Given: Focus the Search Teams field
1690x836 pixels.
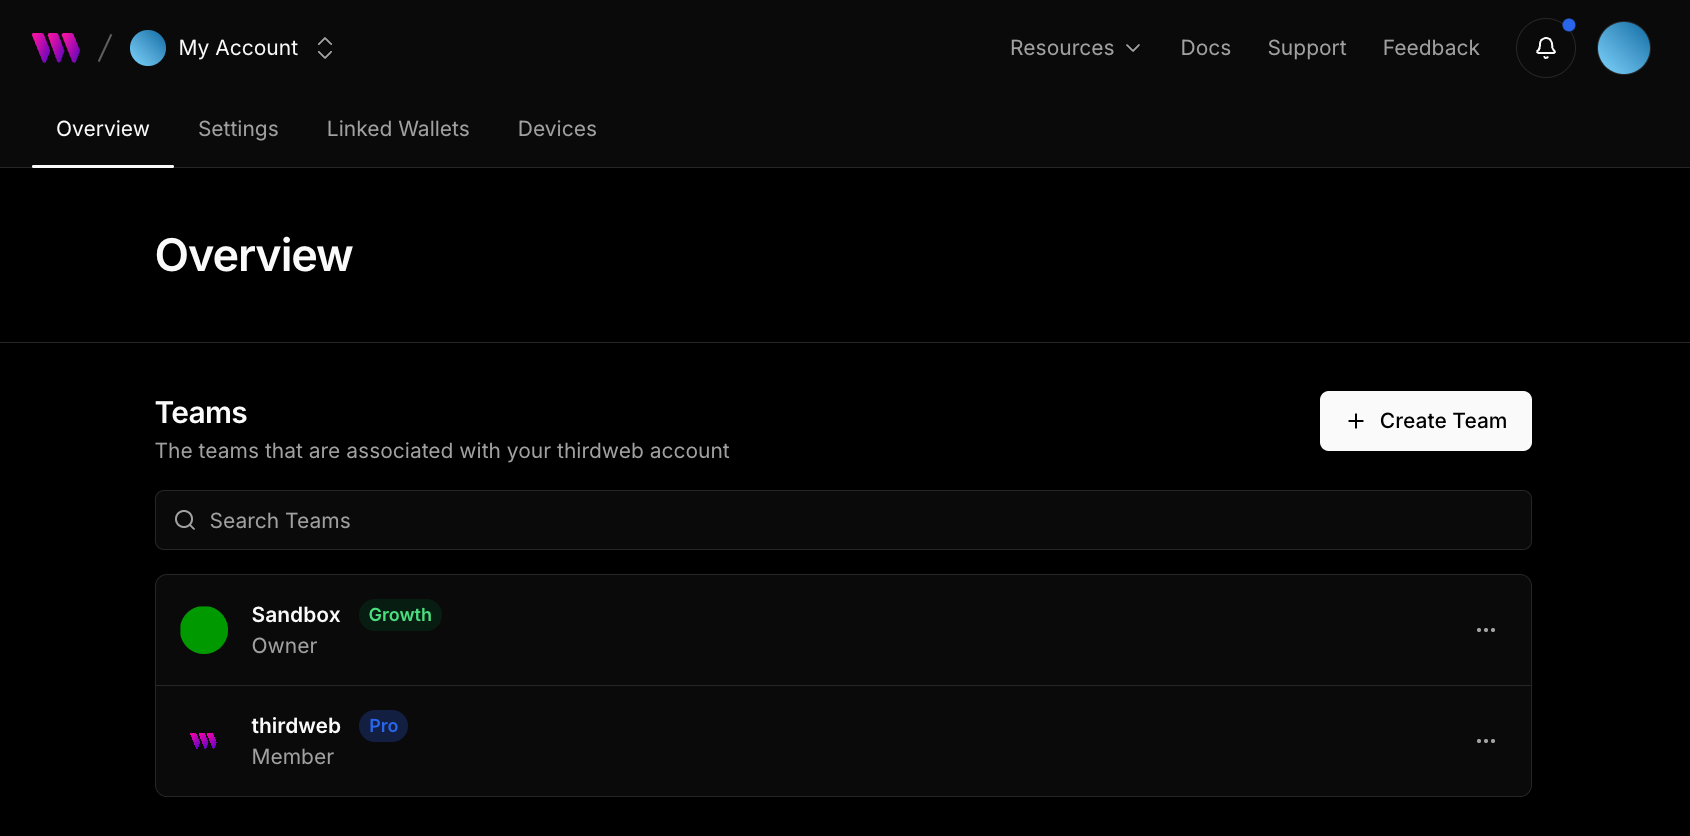Looking at the screenshot, I should click(843, 520).
